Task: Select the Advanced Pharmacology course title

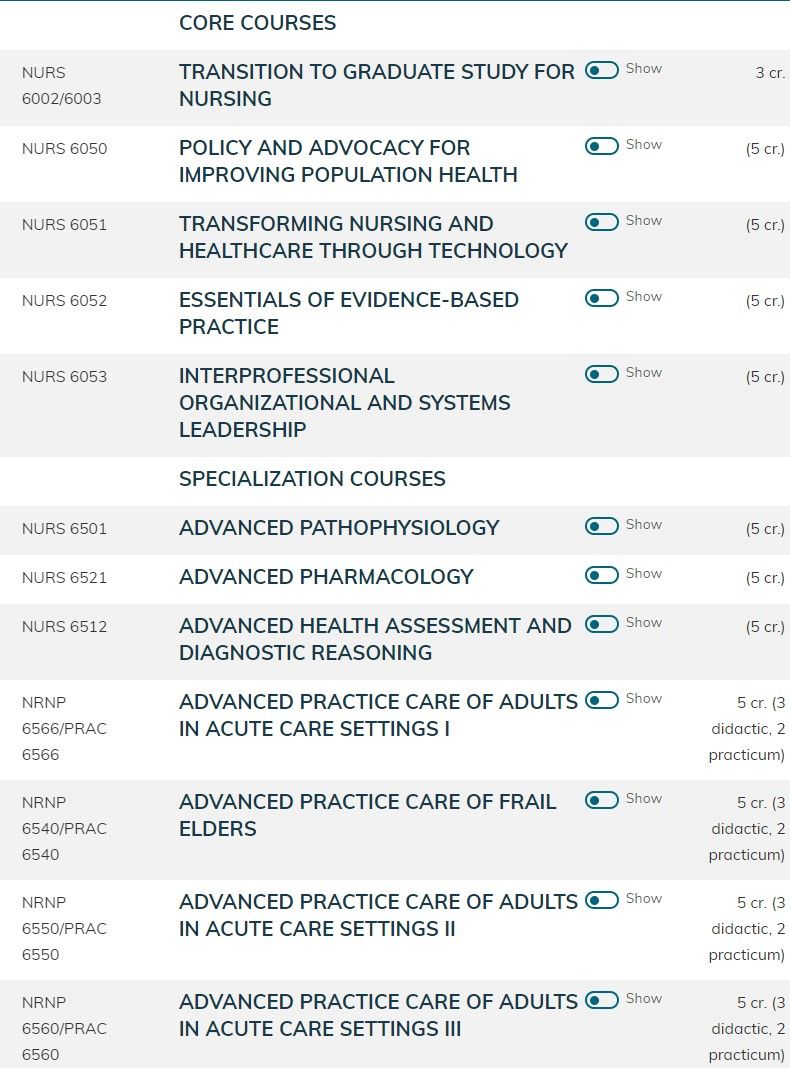Action: tap(326, 577)
